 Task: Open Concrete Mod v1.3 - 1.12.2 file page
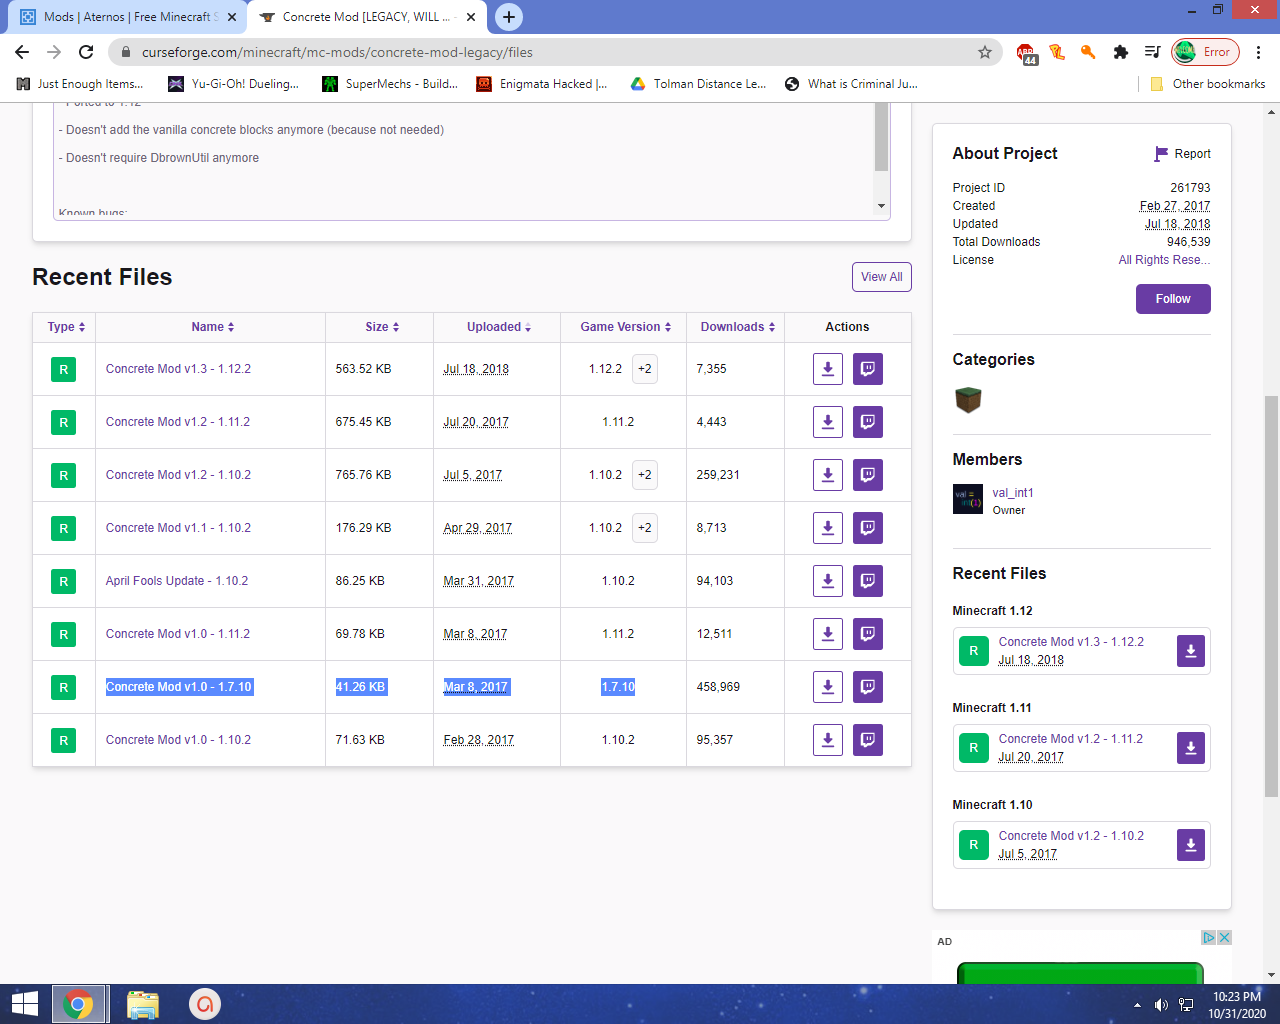[x=178, y=369]
